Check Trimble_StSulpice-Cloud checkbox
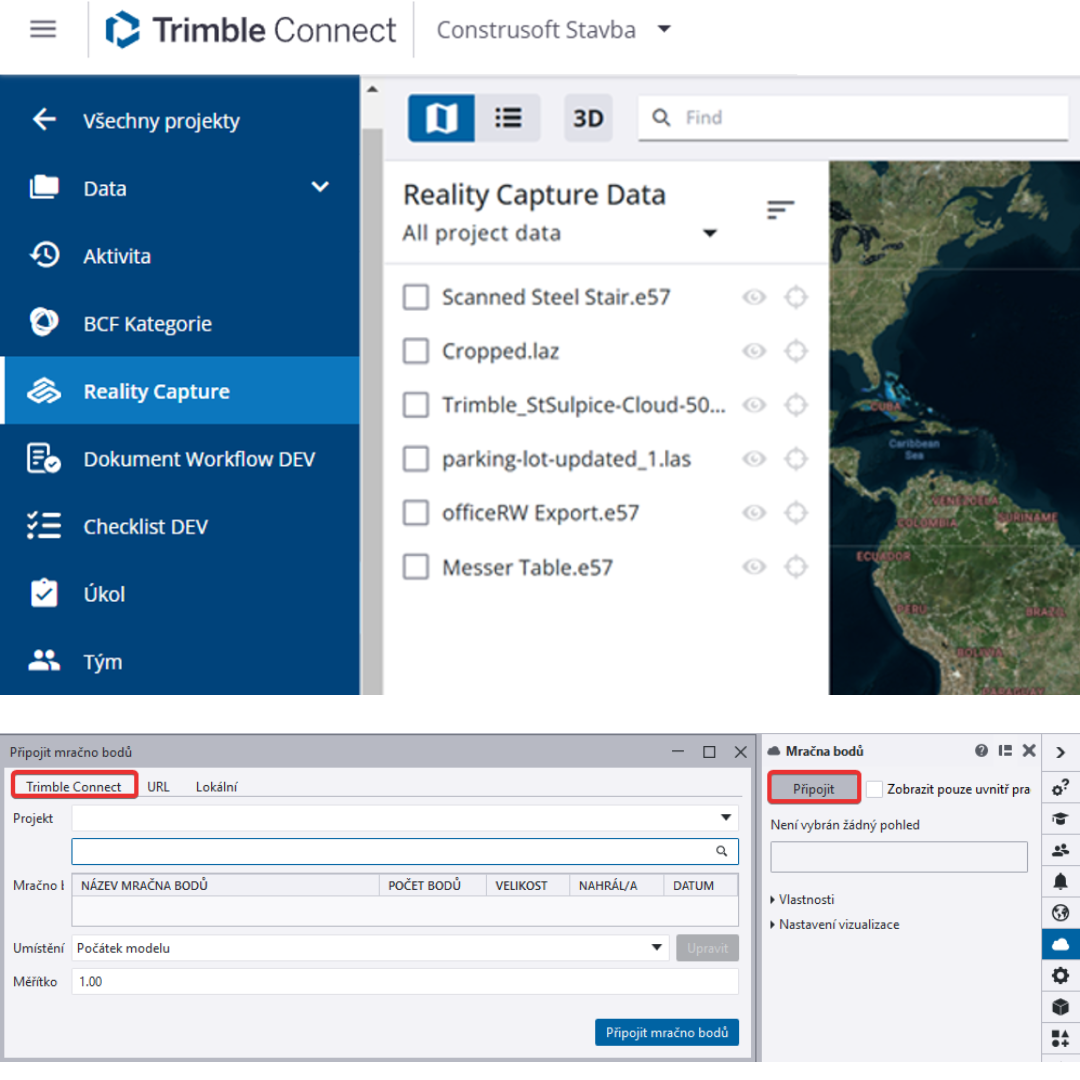This screenshot has width=1080, height=1080. [x=416, y=404]
